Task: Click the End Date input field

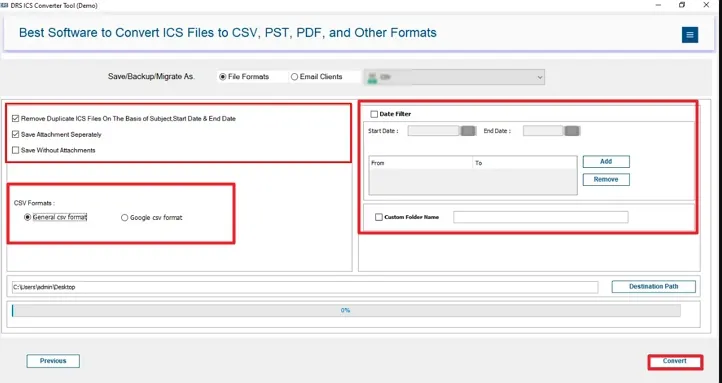Action: tap(543, 131)
